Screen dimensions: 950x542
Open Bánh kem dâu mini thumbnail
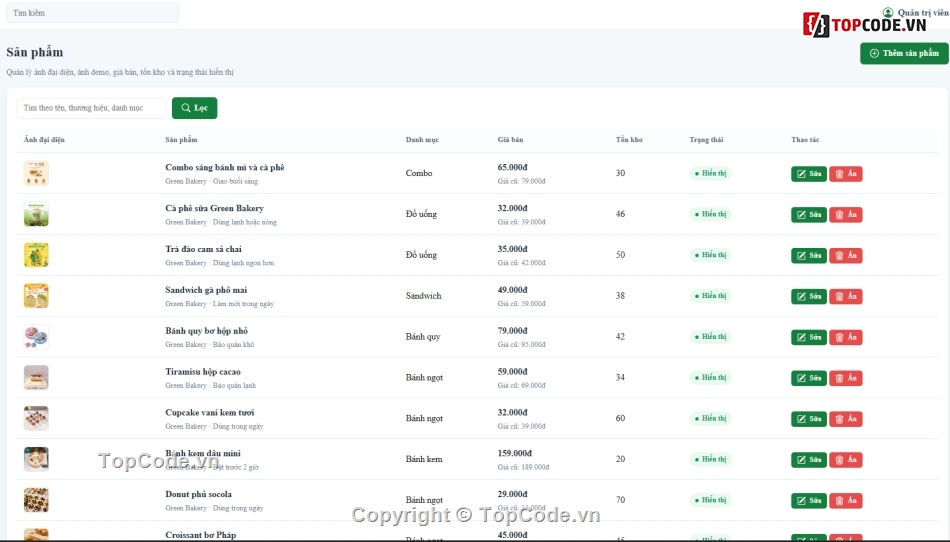coord(36,459)
